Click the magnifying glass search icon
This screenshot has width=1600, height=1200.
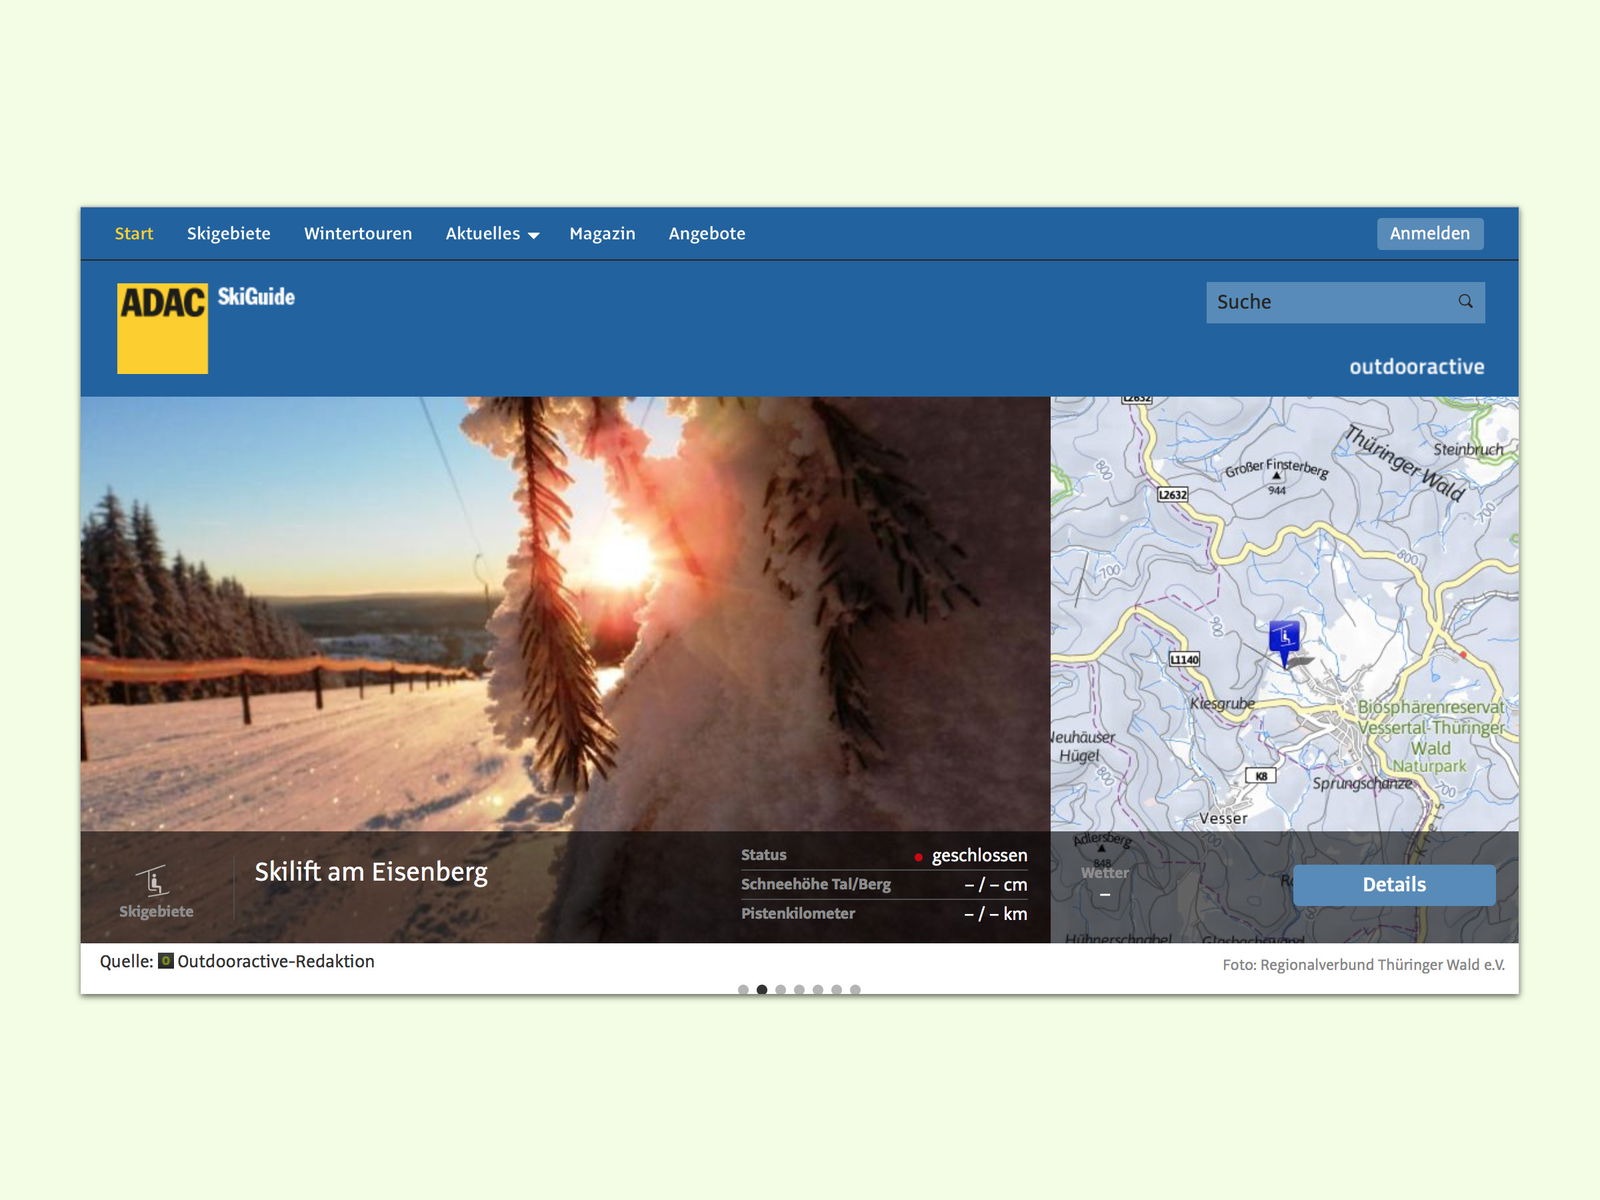[x=1466, y=301]
